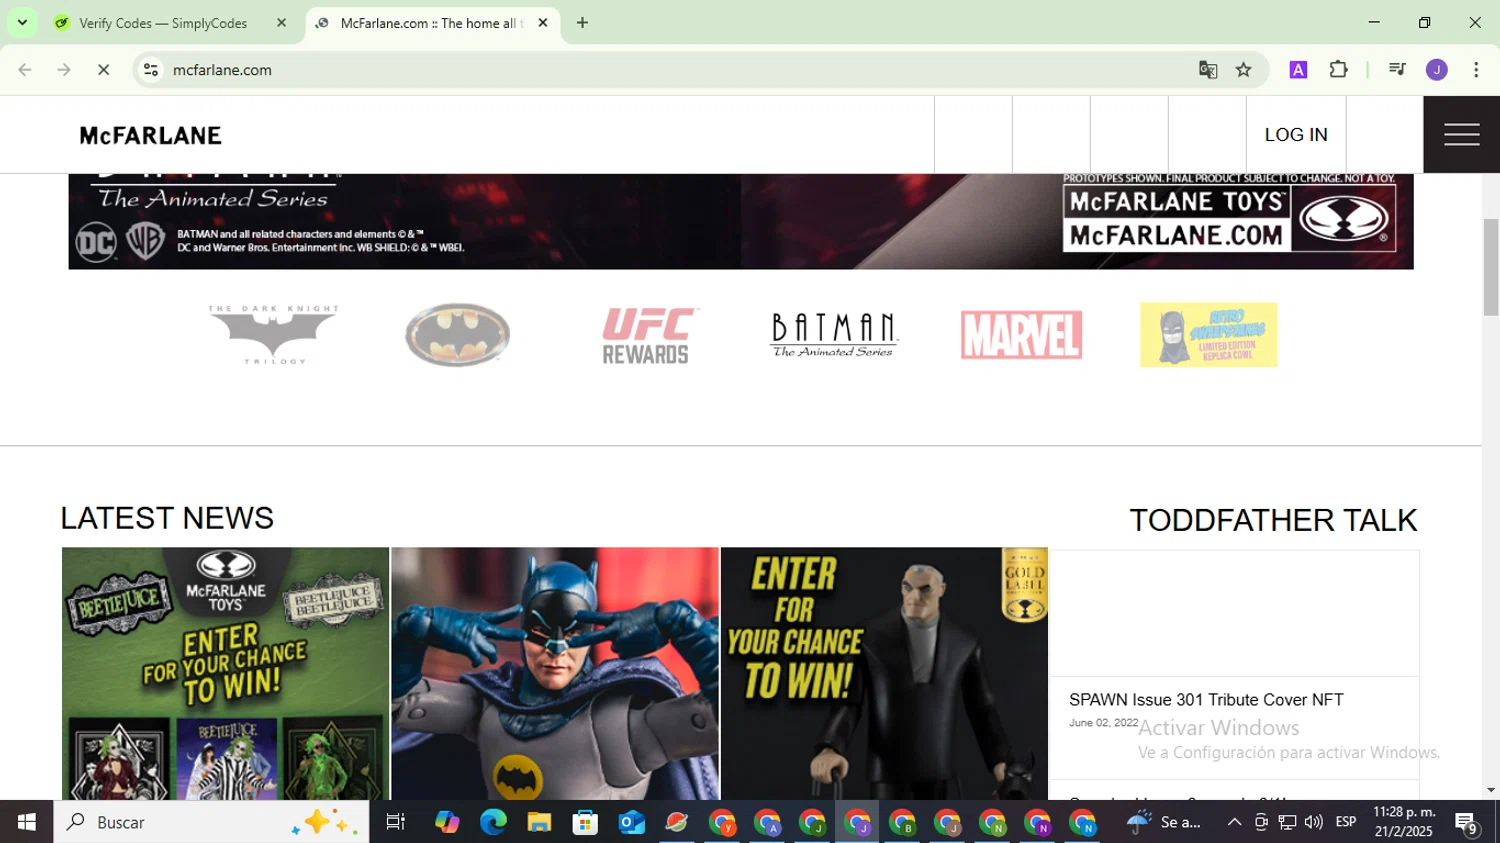Click the June 02, 2022 date
This screenshot has height=843, width=1500.
1103,723
